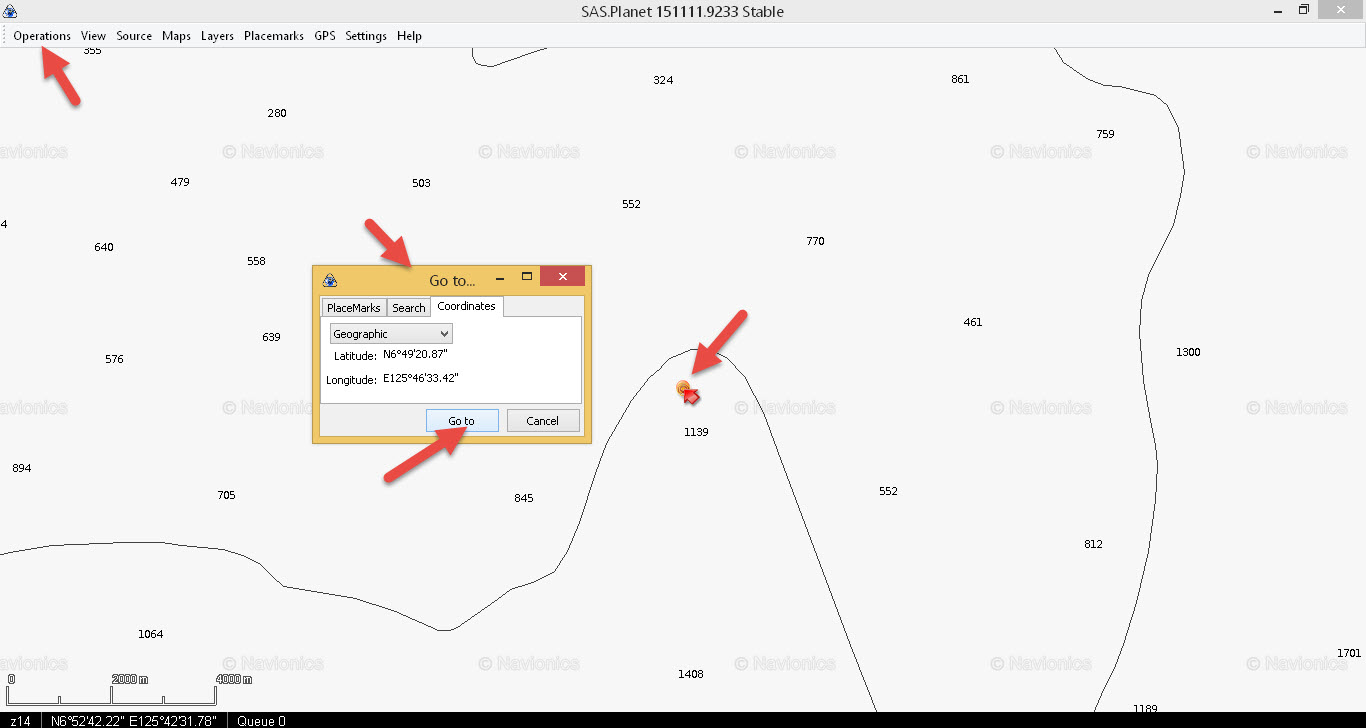This screenshot has height=728, width=1366.
Task: Open the Placemarks menu in the menu bar
Action: pos(274,36)
